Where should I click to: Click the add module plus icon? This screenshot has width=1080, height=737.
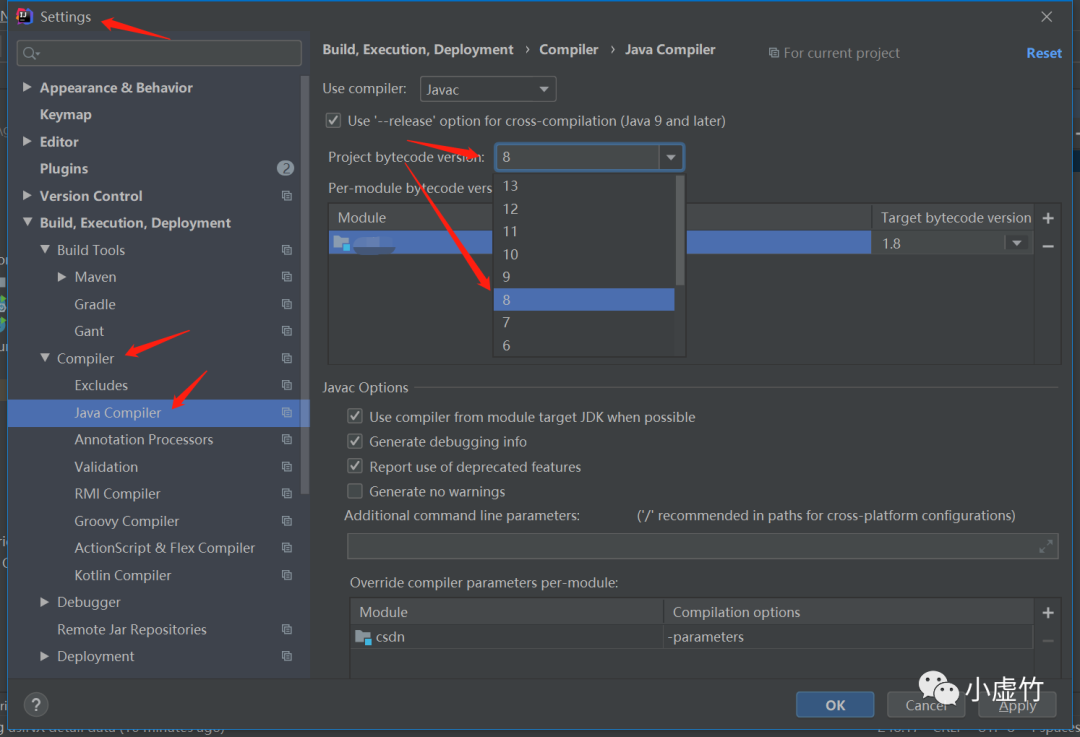[1048, 218]
